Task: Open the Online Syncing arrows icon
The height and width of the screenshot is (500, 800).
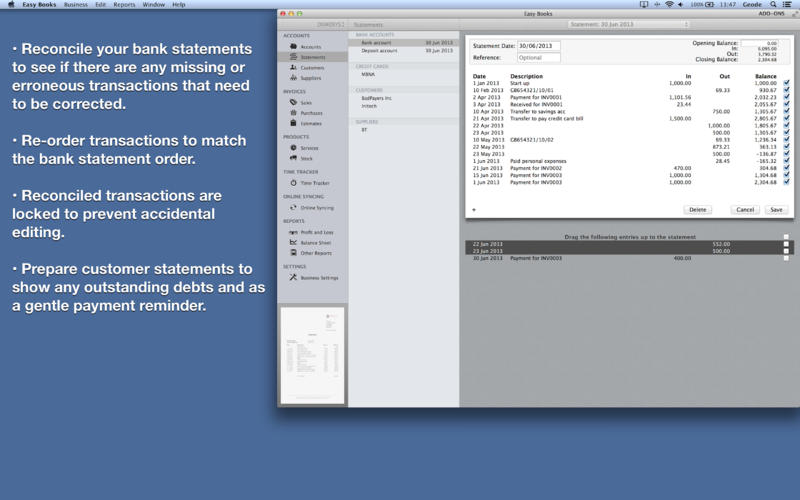Action: tap(293, 208)
